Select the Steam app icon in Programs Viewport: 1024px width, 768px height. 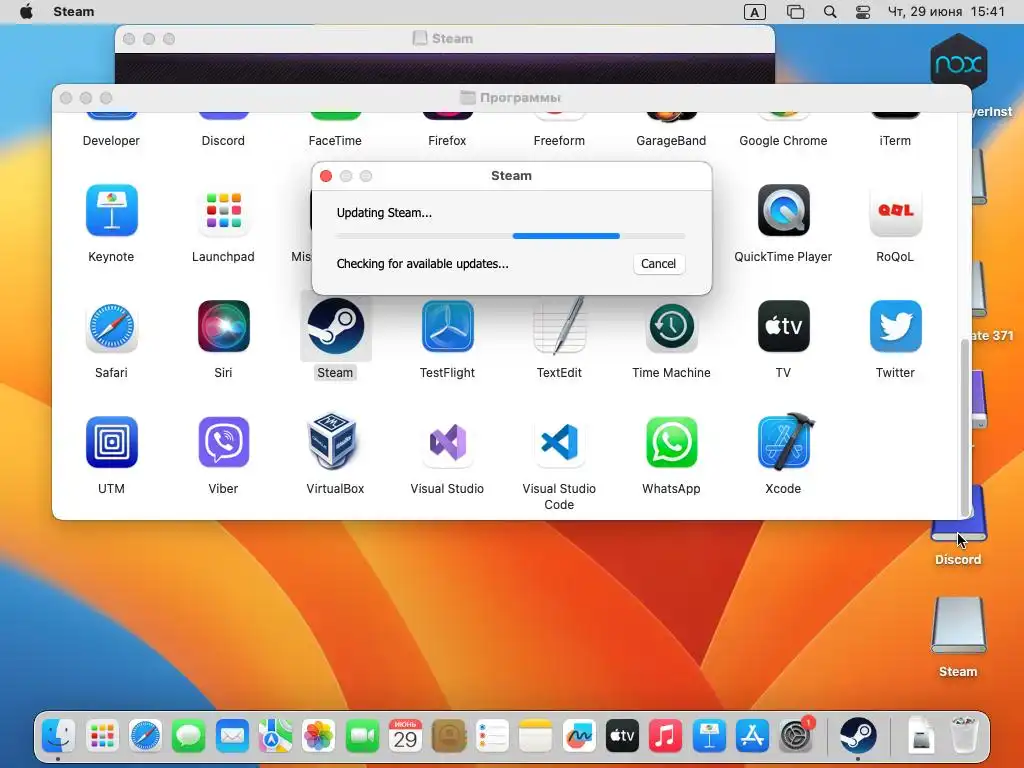[x=336, y=327]
